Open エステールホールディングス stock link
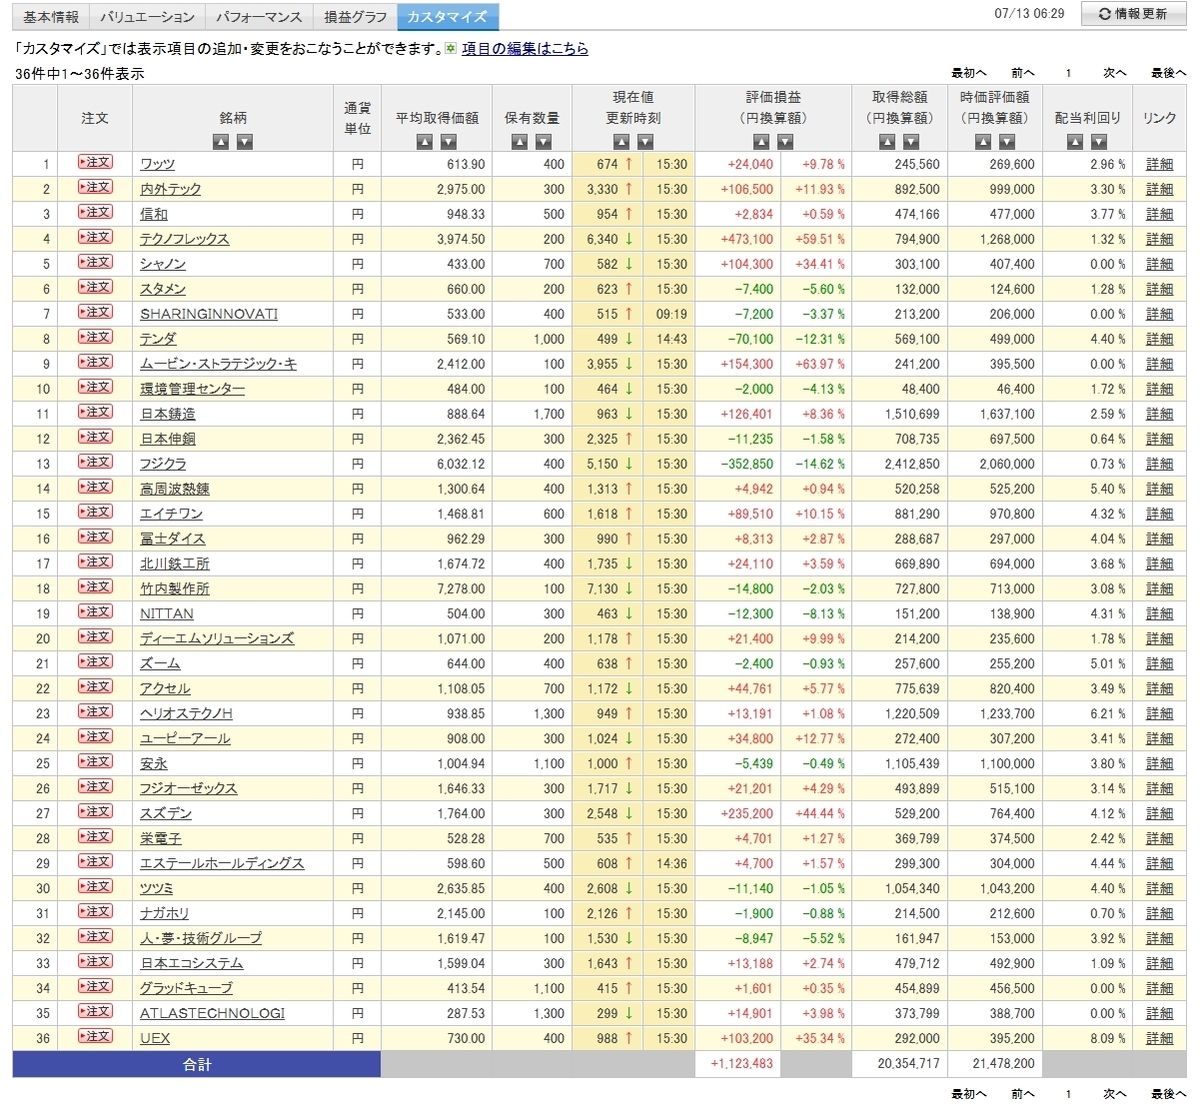Image resolution: width=1200 pixels, height=1111 pixels. 222,863
